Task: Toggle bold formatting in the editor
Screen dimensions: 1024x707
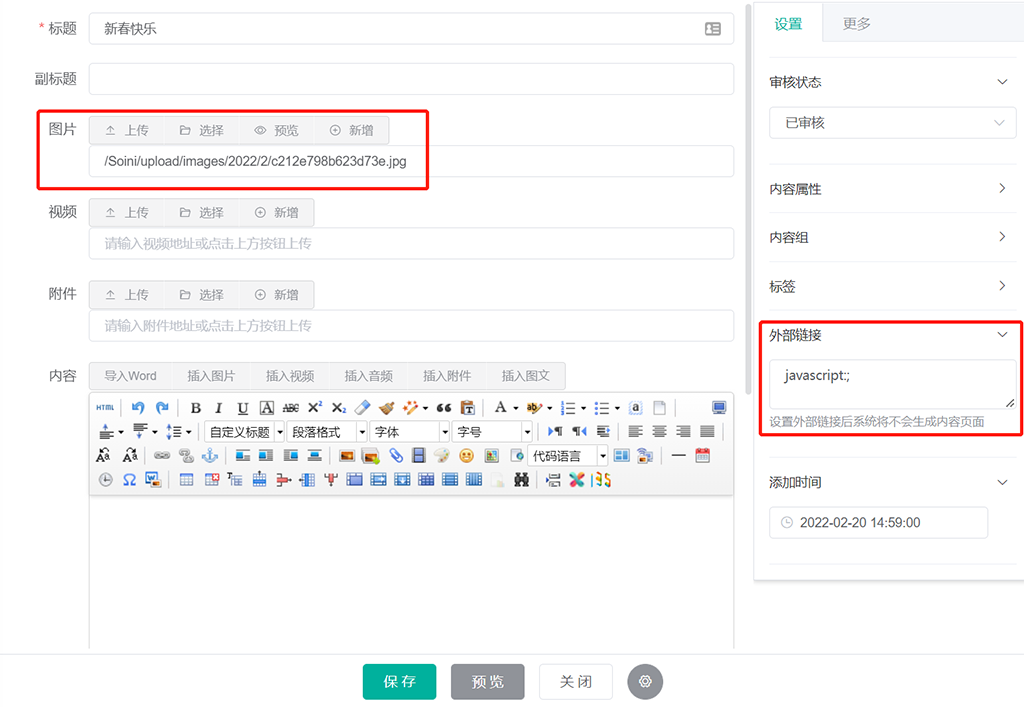Action: click(x=196, y=408)
